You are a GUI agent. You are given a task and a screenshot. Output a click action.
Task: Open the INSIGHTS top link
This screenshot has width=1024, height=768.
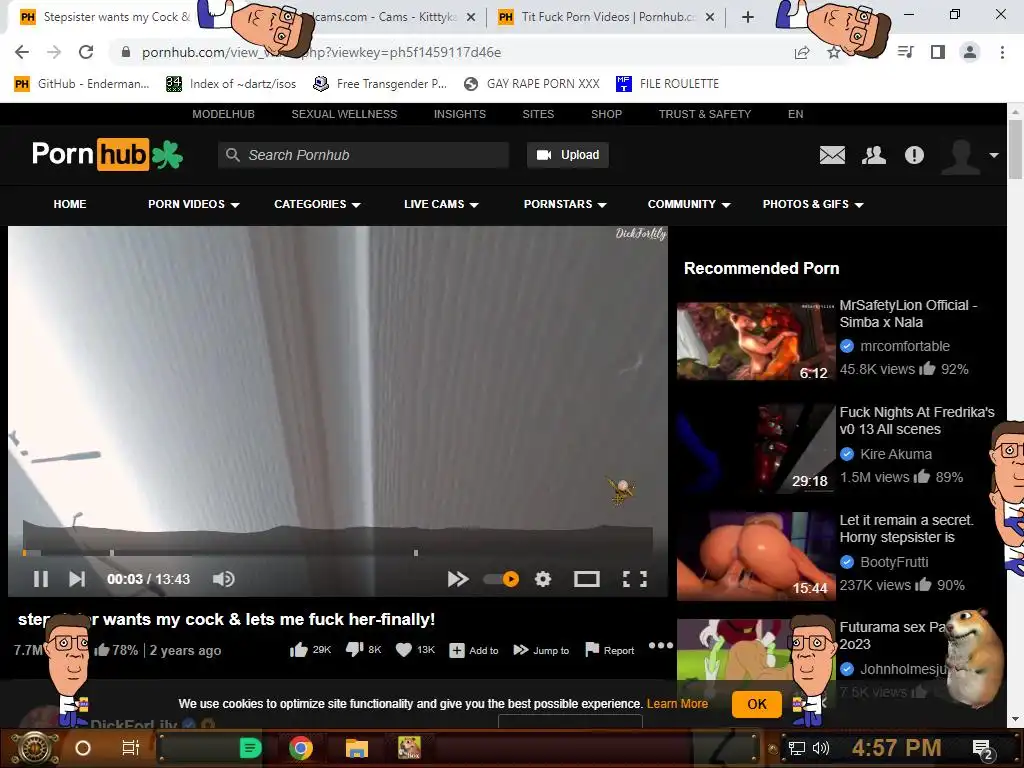click(x=460, y=114)
